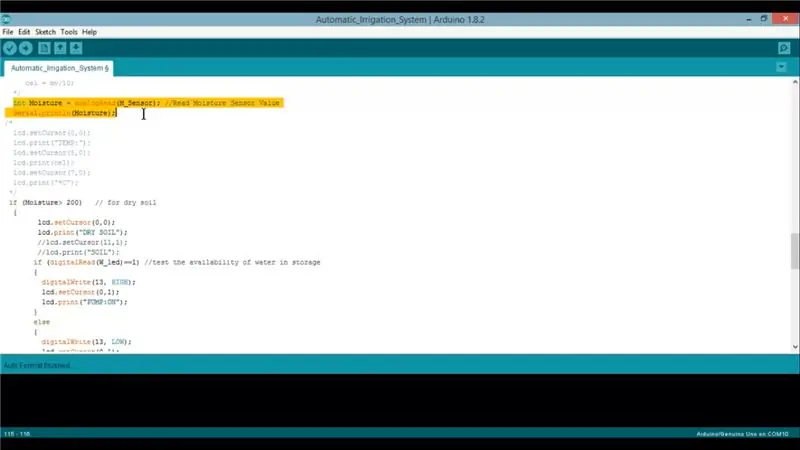The height and width of the screenshot is (450, 800).
Task: Open the Serial Monitor magnifier icon
Action: (x=784, y=48)
